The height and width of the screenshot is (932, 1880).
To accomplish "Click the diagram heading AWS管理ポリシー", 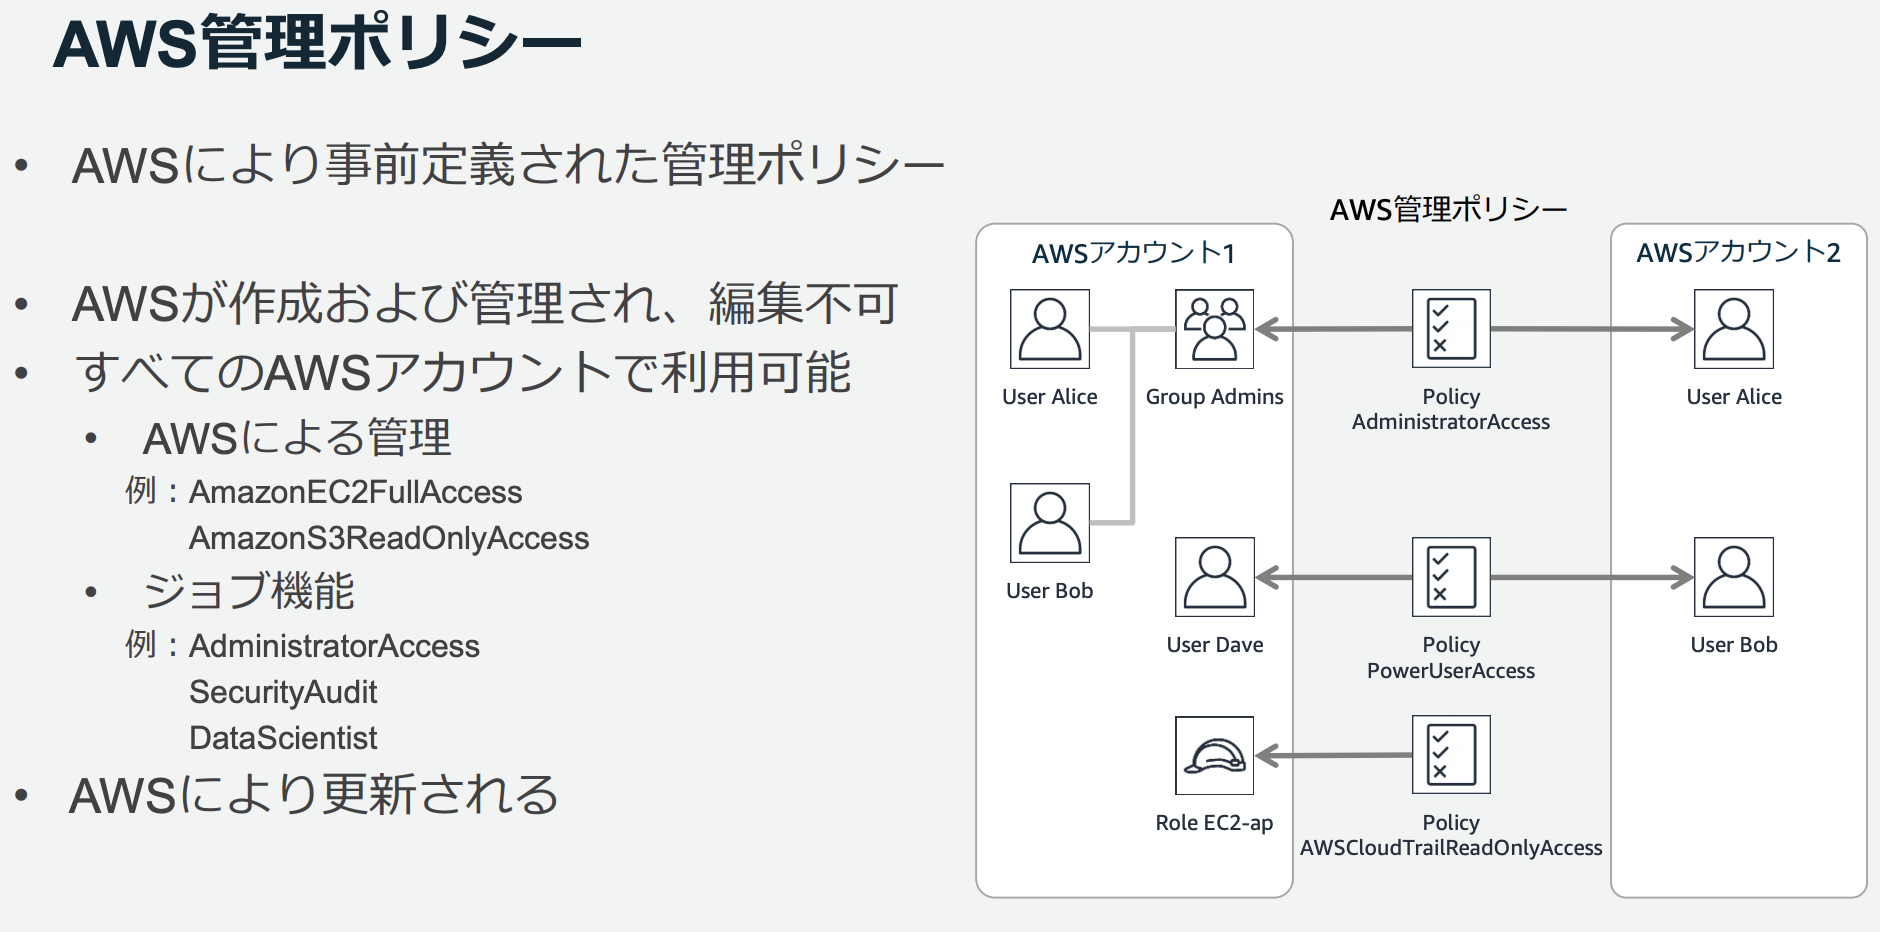I will [1448, 209].
